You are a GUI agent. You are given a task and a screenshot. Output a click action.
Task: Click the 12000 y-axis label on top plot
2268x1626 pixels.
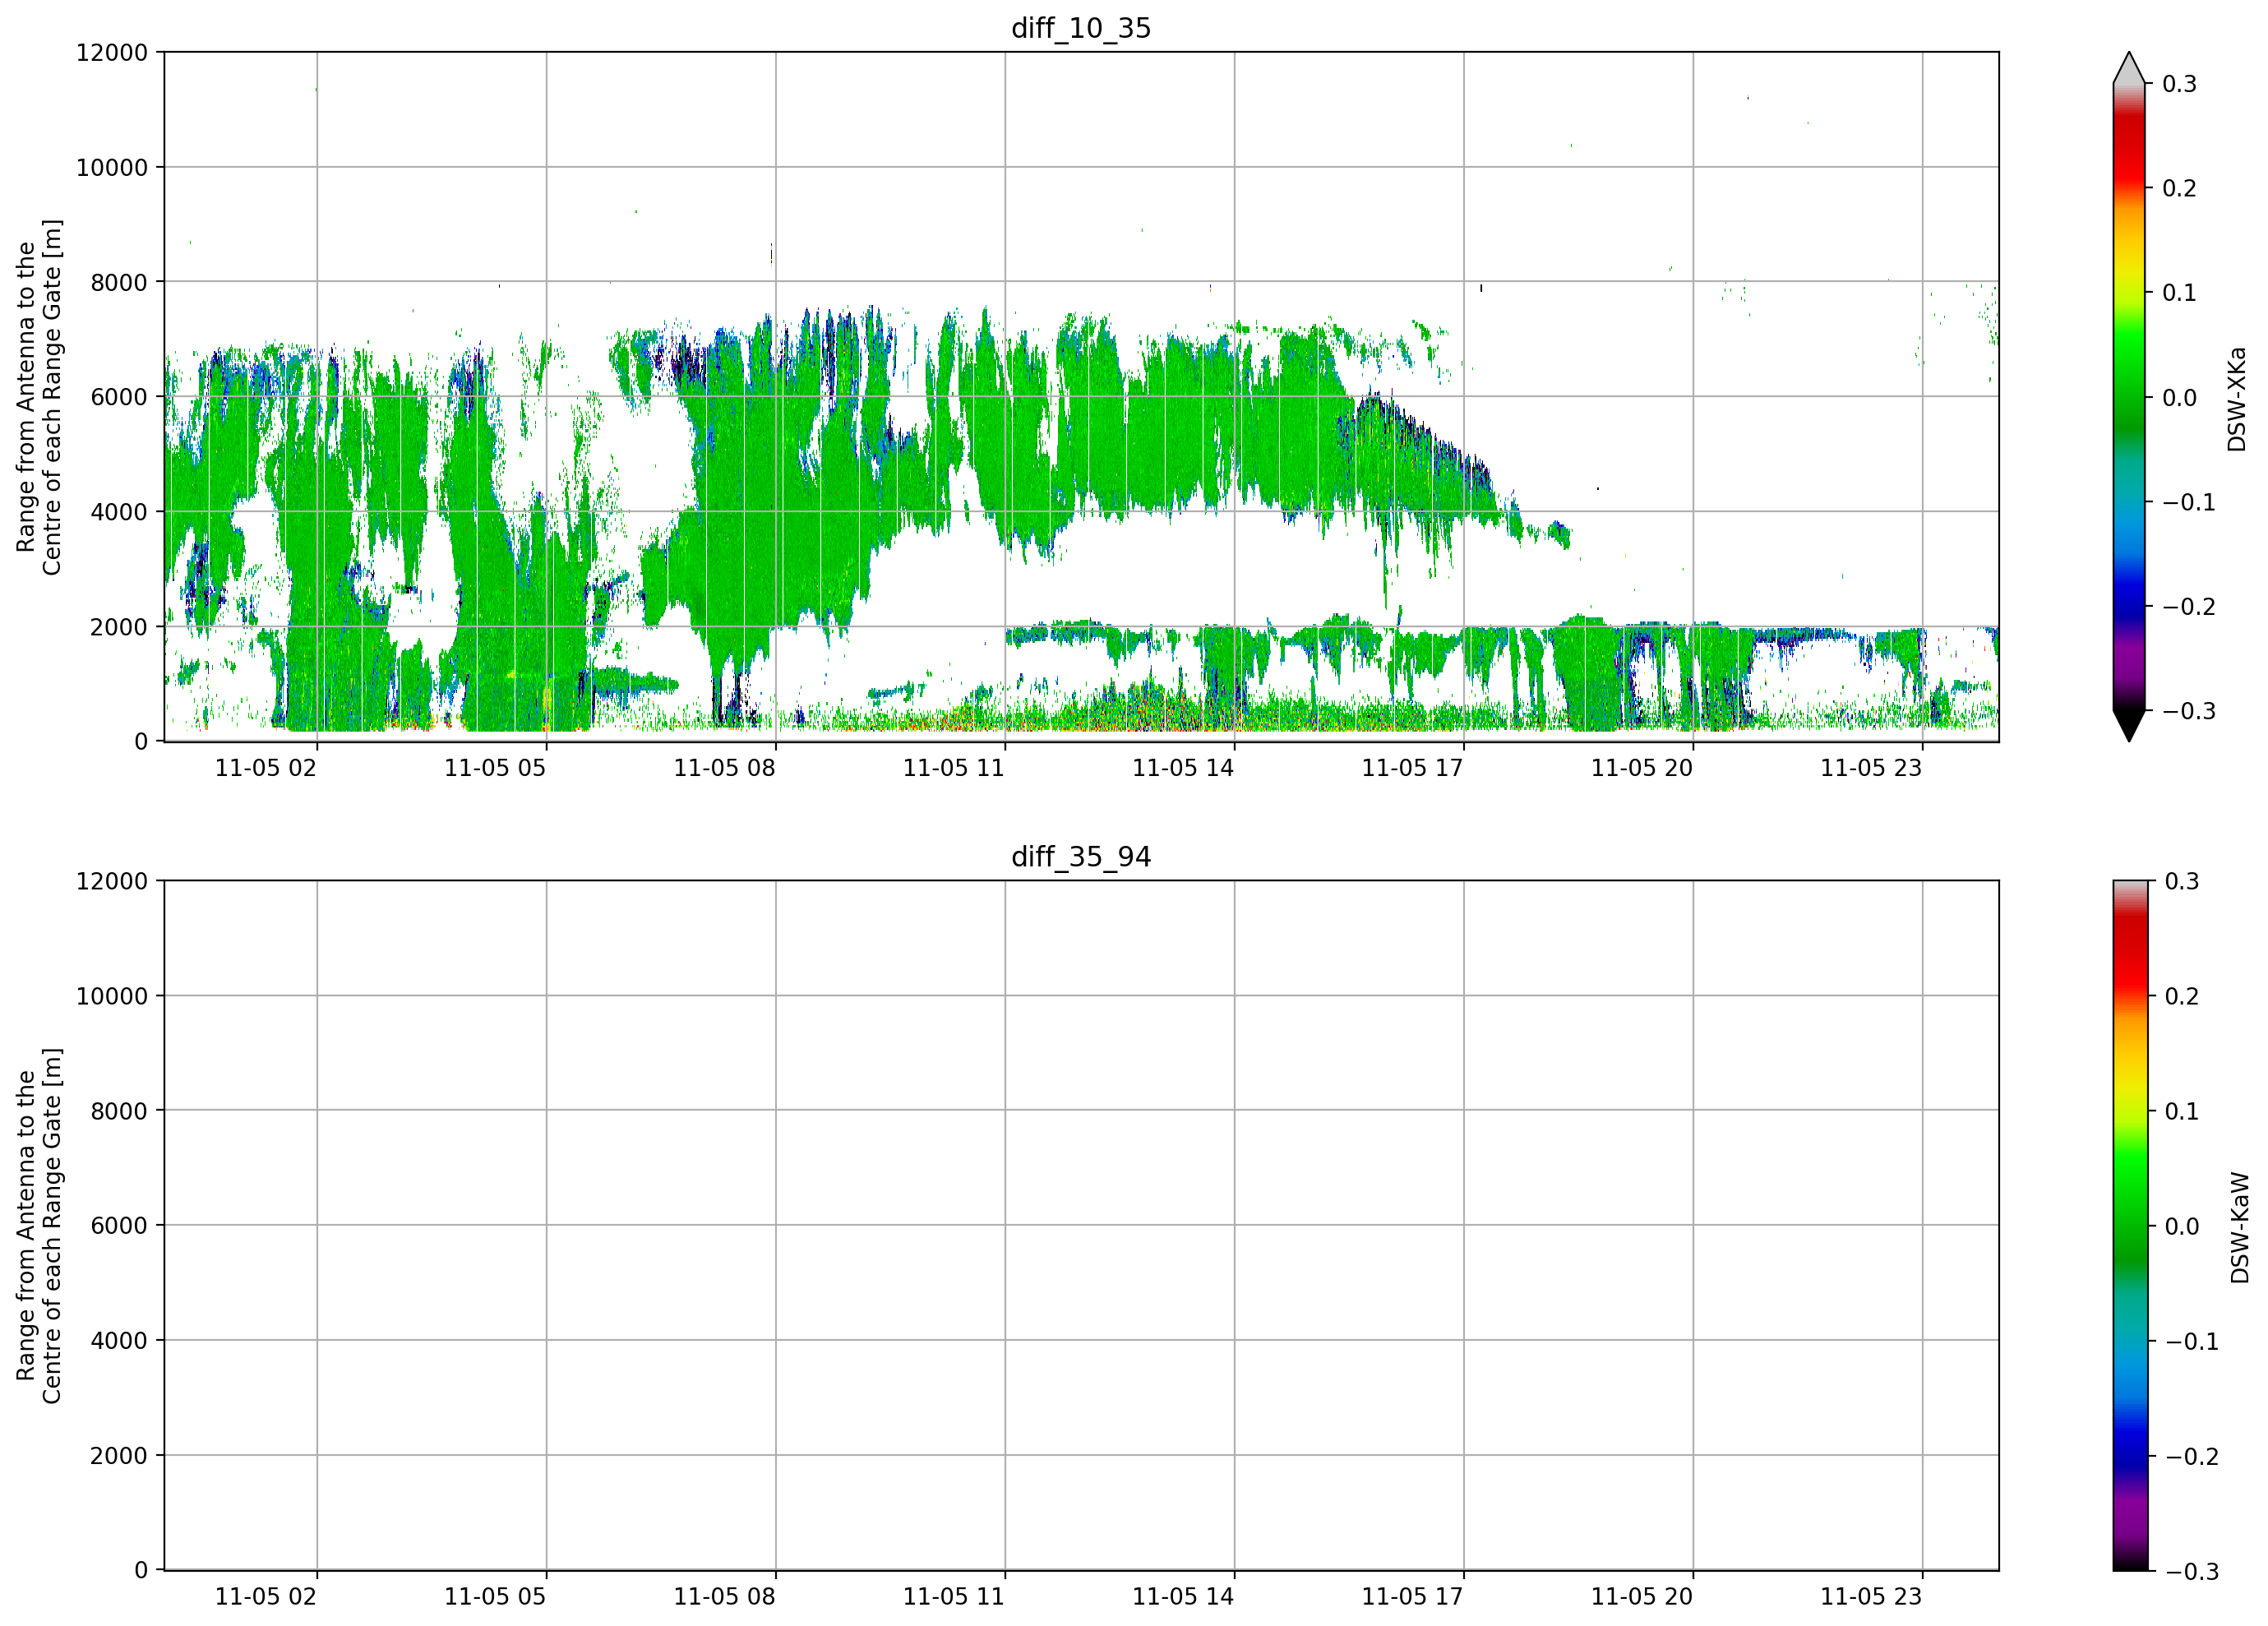[112, 53]
